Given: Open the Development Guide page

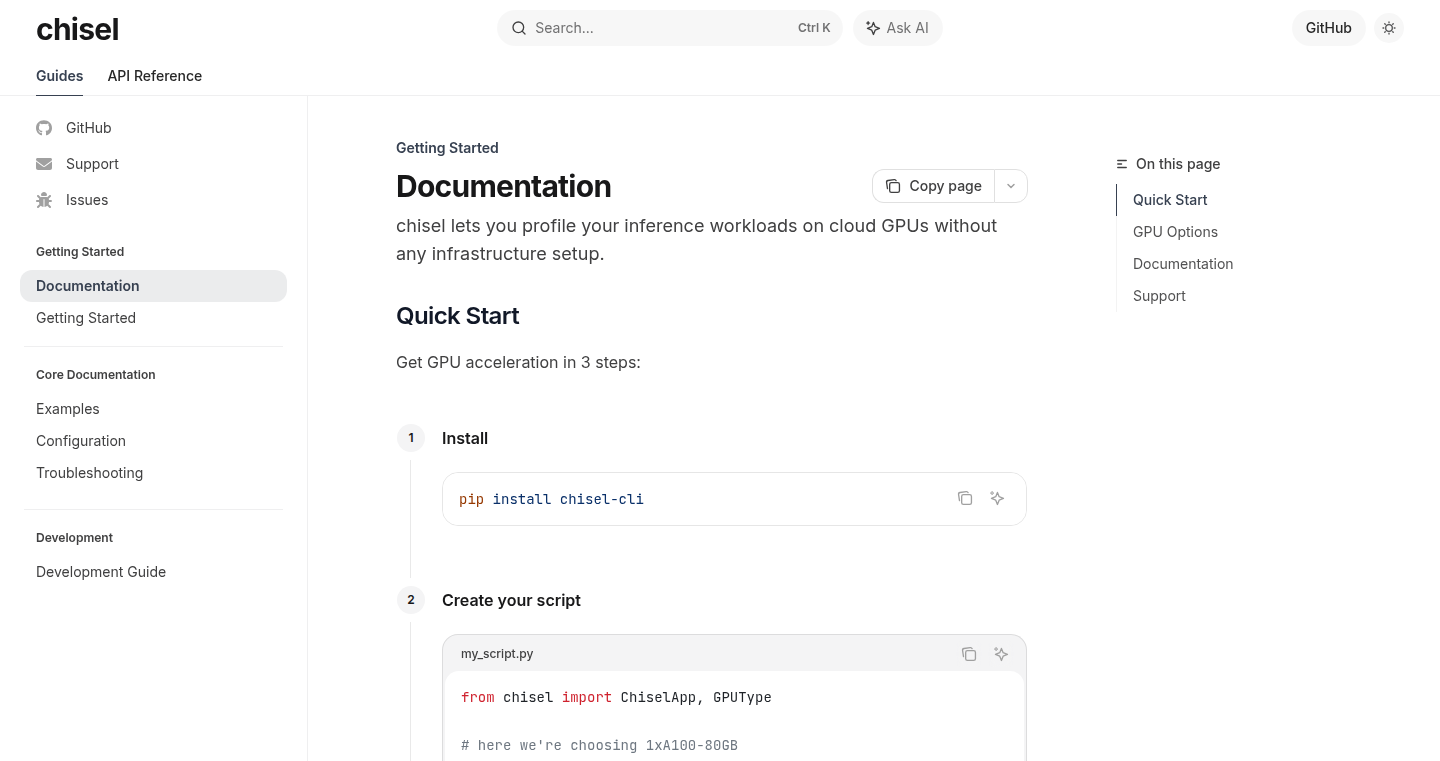Looking at the screenshot, I should (x=153, y=572).
